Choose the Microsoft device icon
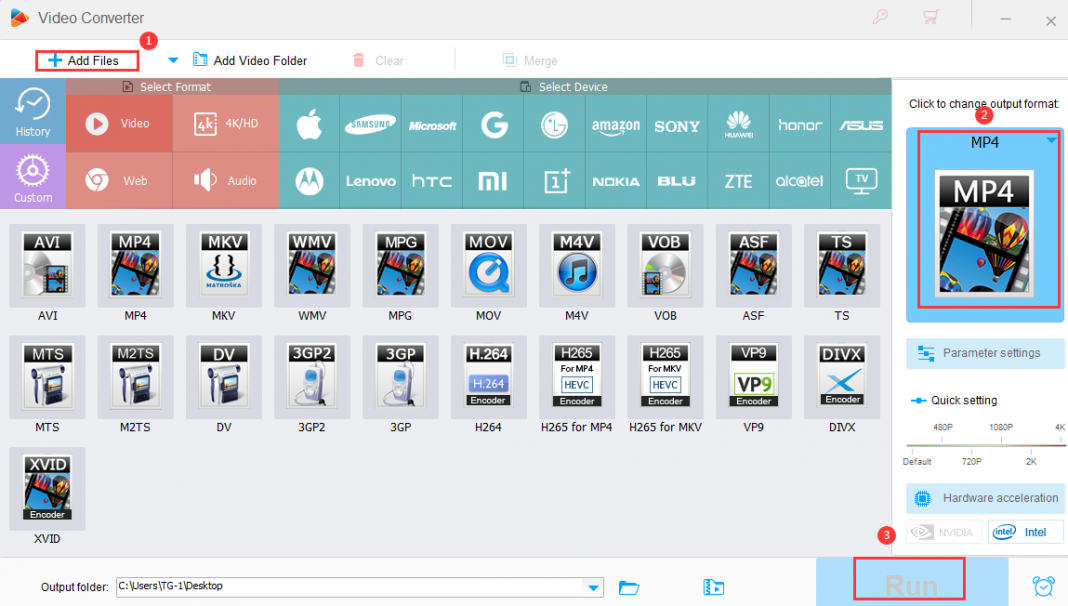 [432, 124]
